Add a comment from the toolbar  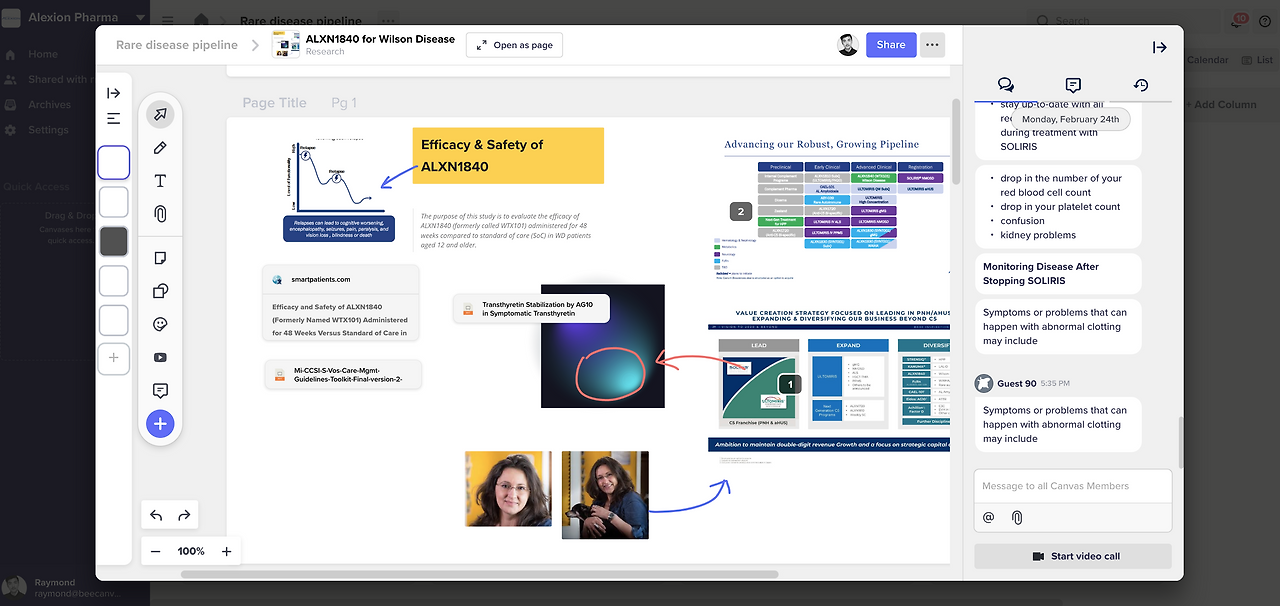[x=160, y=390]
